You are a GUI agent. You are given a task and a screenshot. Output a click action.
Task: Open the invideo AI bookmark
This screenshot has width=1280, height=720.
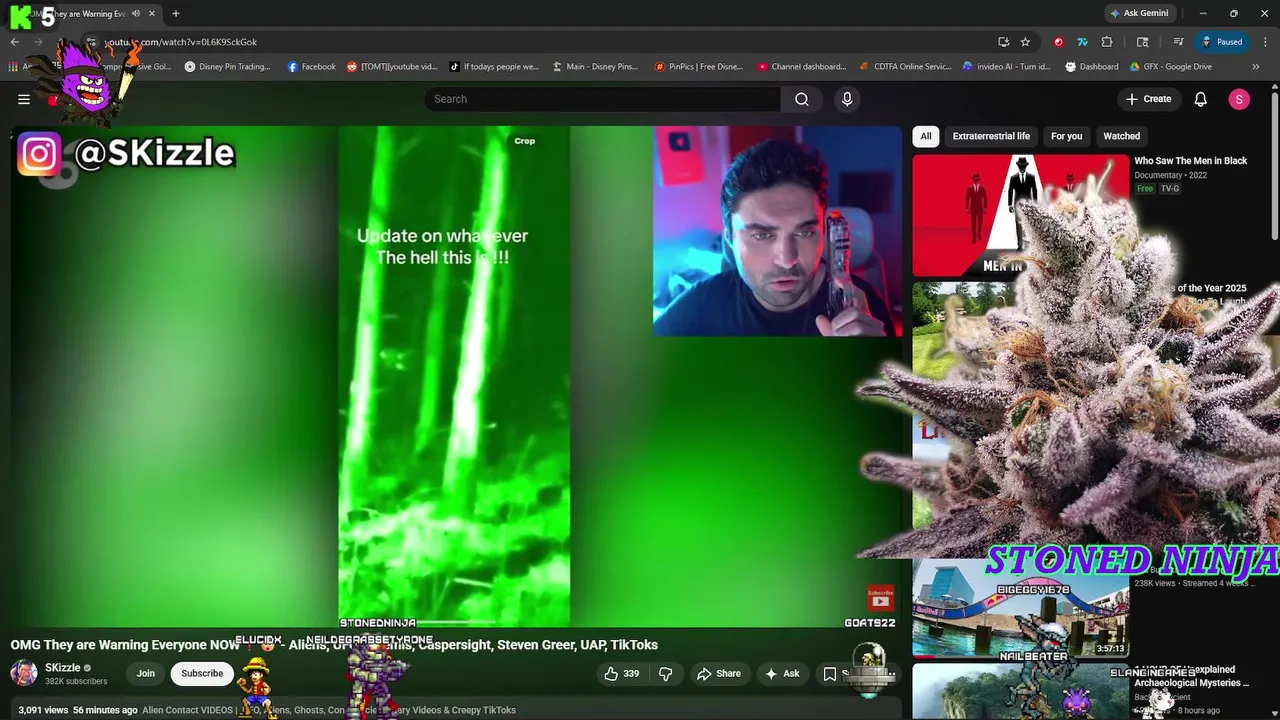coord(1006,67)
